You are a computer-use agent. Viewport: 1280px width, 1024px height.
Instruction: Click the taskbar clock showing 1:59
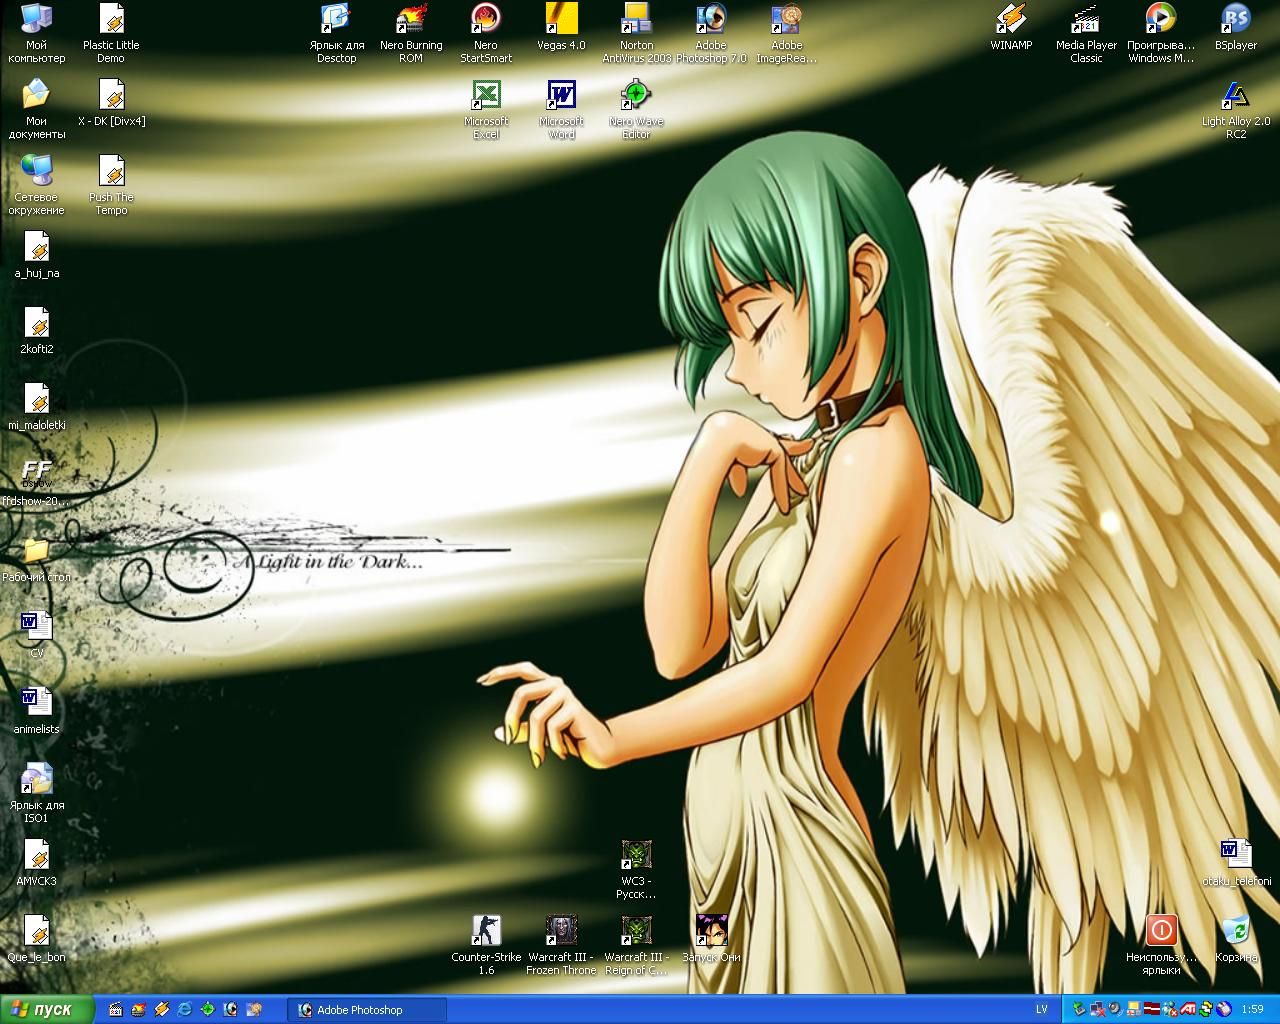click(1252, 1010)
